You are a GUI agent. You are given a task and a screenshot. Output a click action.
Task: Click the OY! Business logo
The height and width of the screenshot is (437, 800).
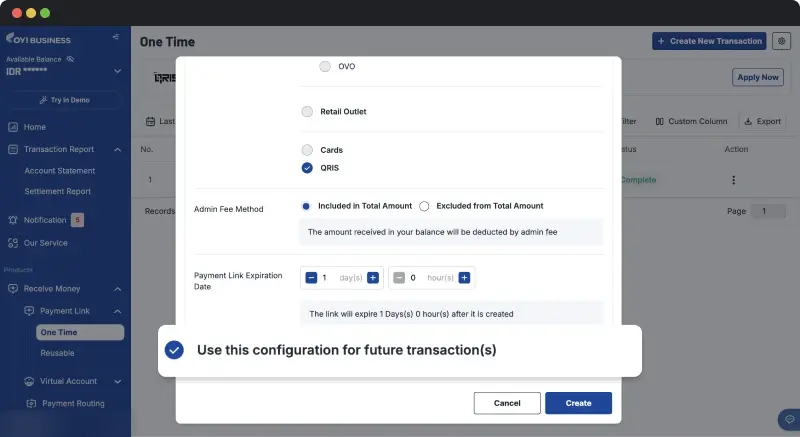38,39
